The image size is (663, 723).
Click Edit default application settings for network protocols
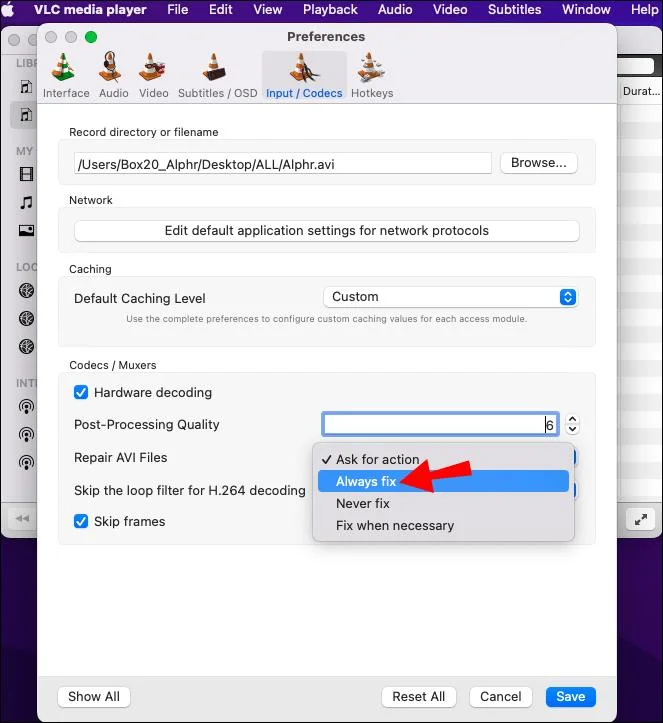326,231
